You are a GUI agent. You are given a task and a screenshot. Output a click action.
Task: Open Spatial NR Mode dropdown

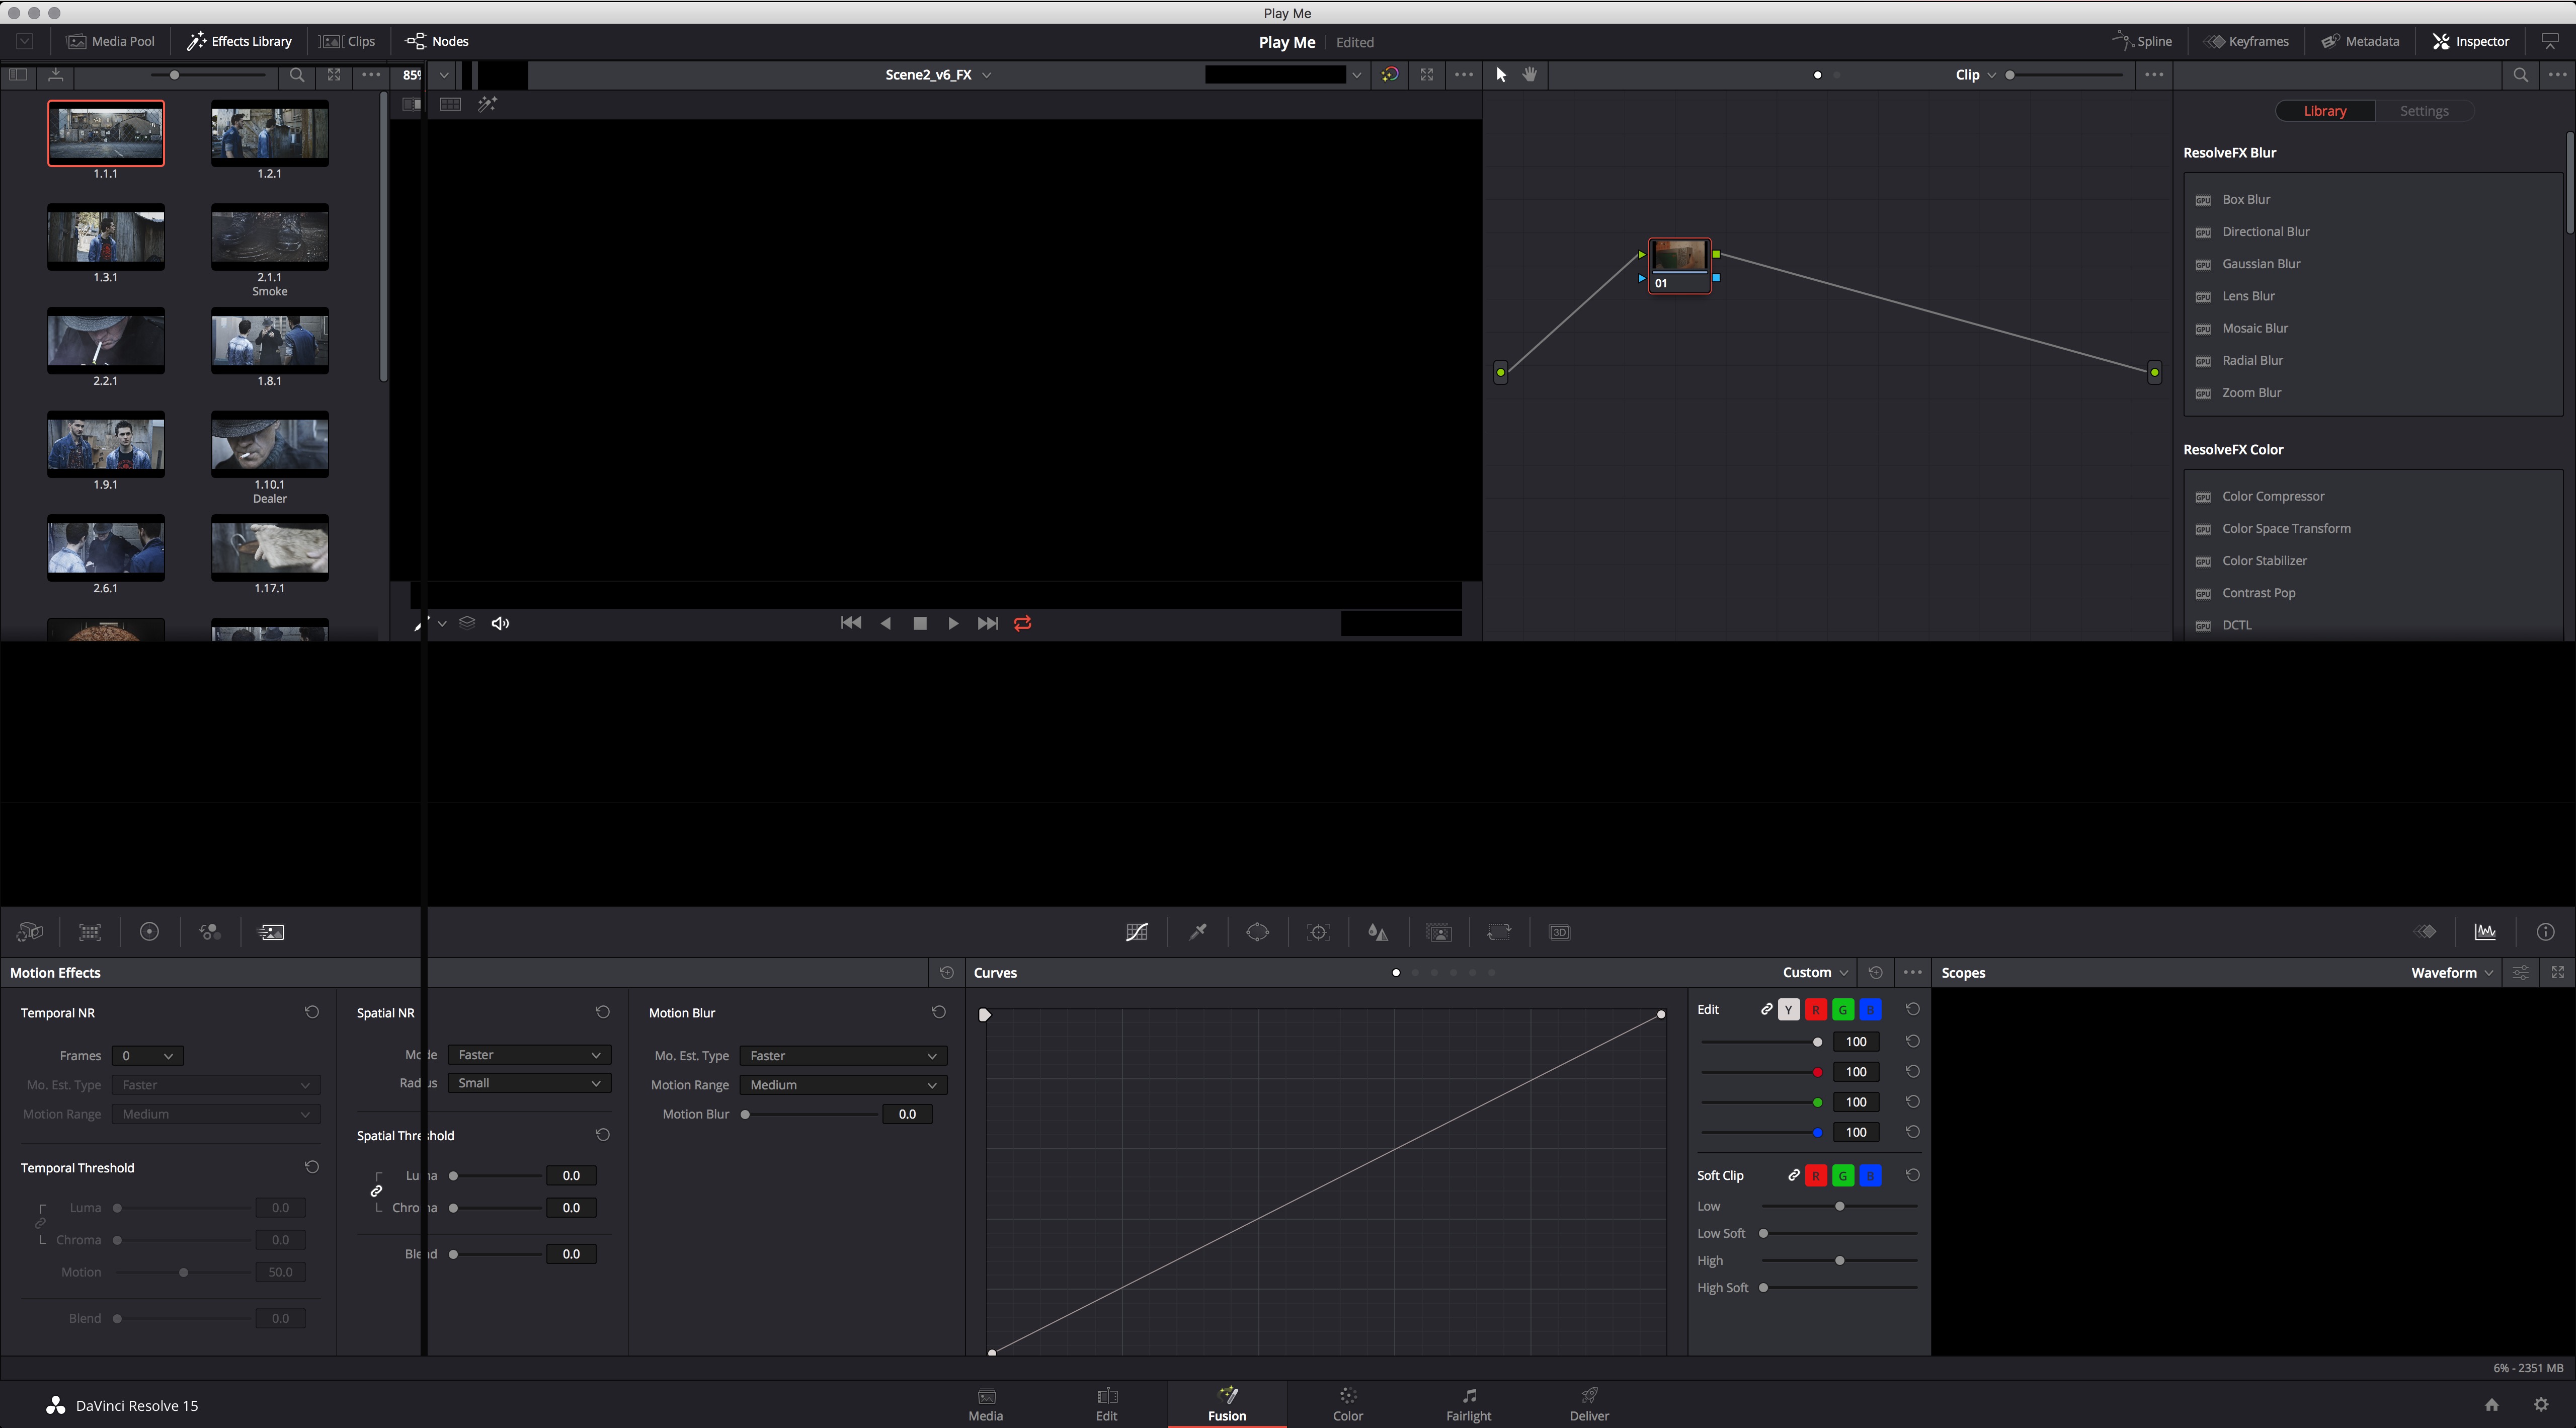click(x=529, y=1055)
